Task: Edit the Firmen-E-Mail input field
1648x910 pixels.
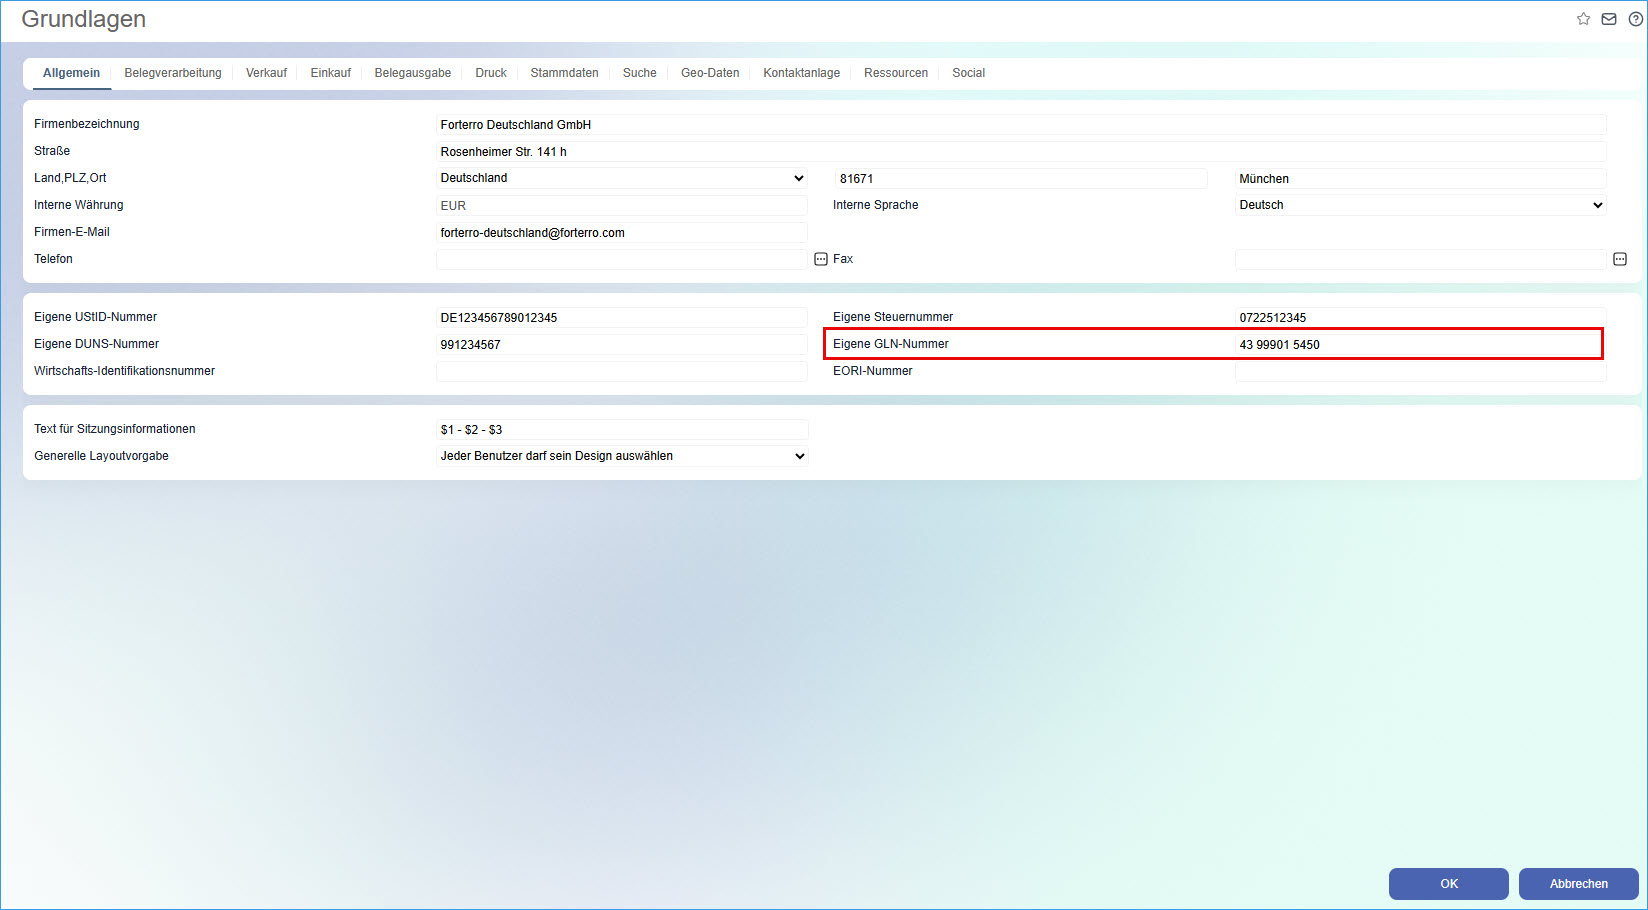Action: 622,233
